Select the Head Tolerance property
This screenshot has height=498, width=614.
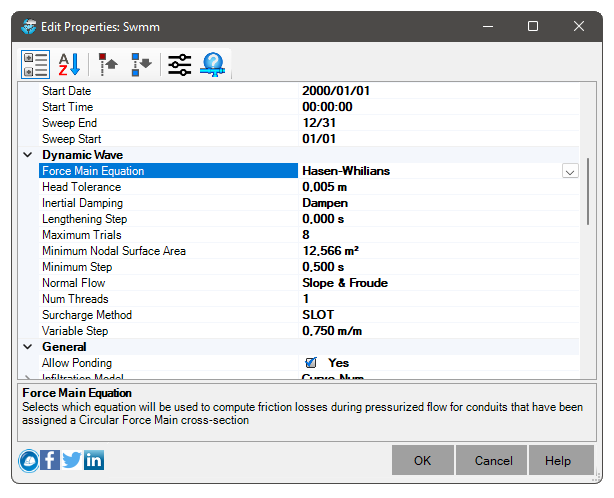coord(81,187)
